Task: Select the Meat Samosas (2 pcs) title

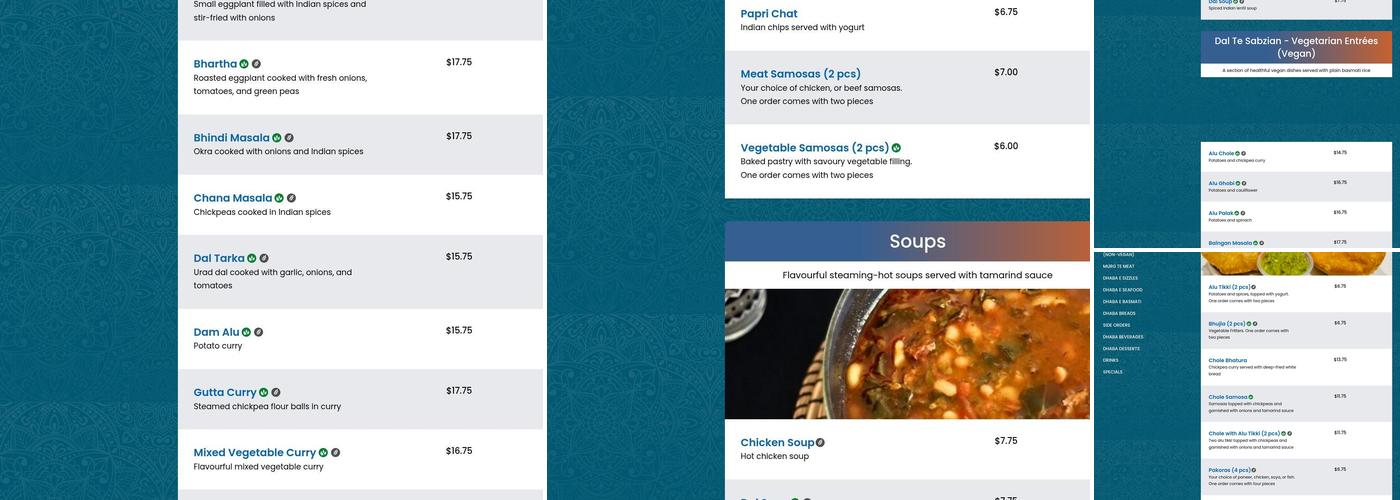Action: point(800,74)
